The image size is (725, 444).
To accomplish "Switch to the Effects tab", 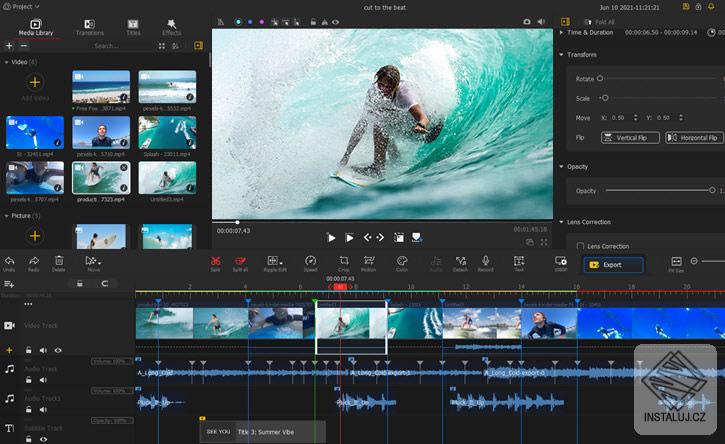I will [x=172, y=27].
